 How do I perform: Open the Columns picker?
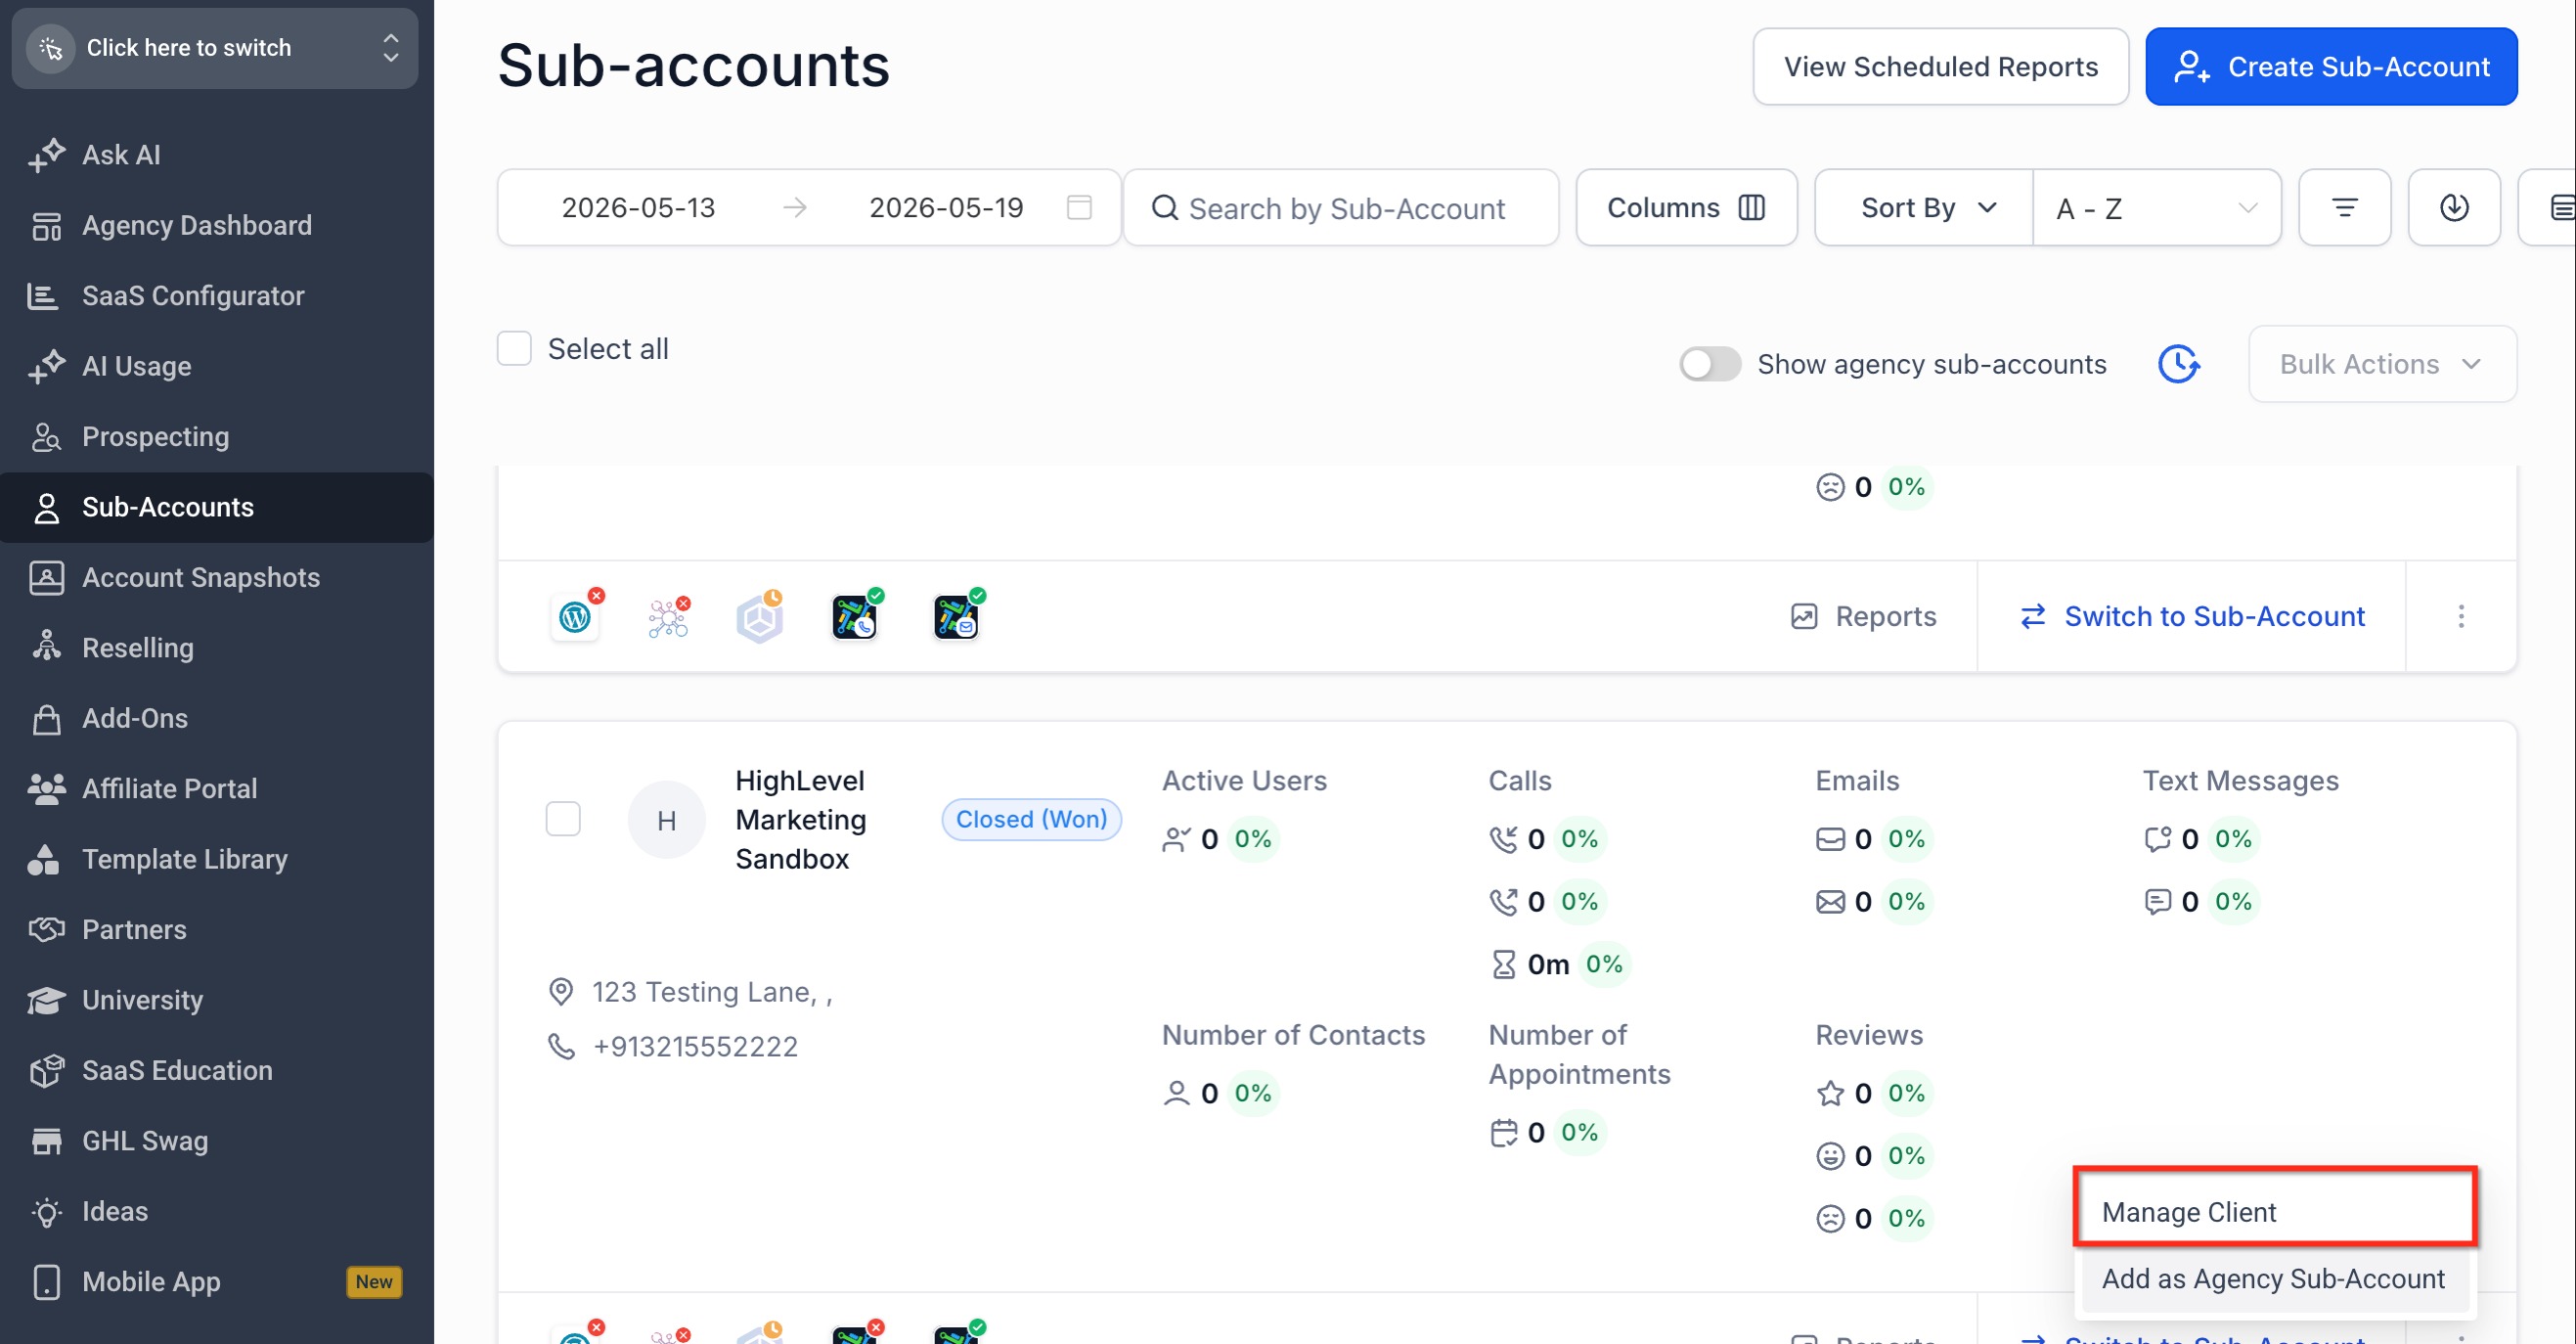(1686, 207)
